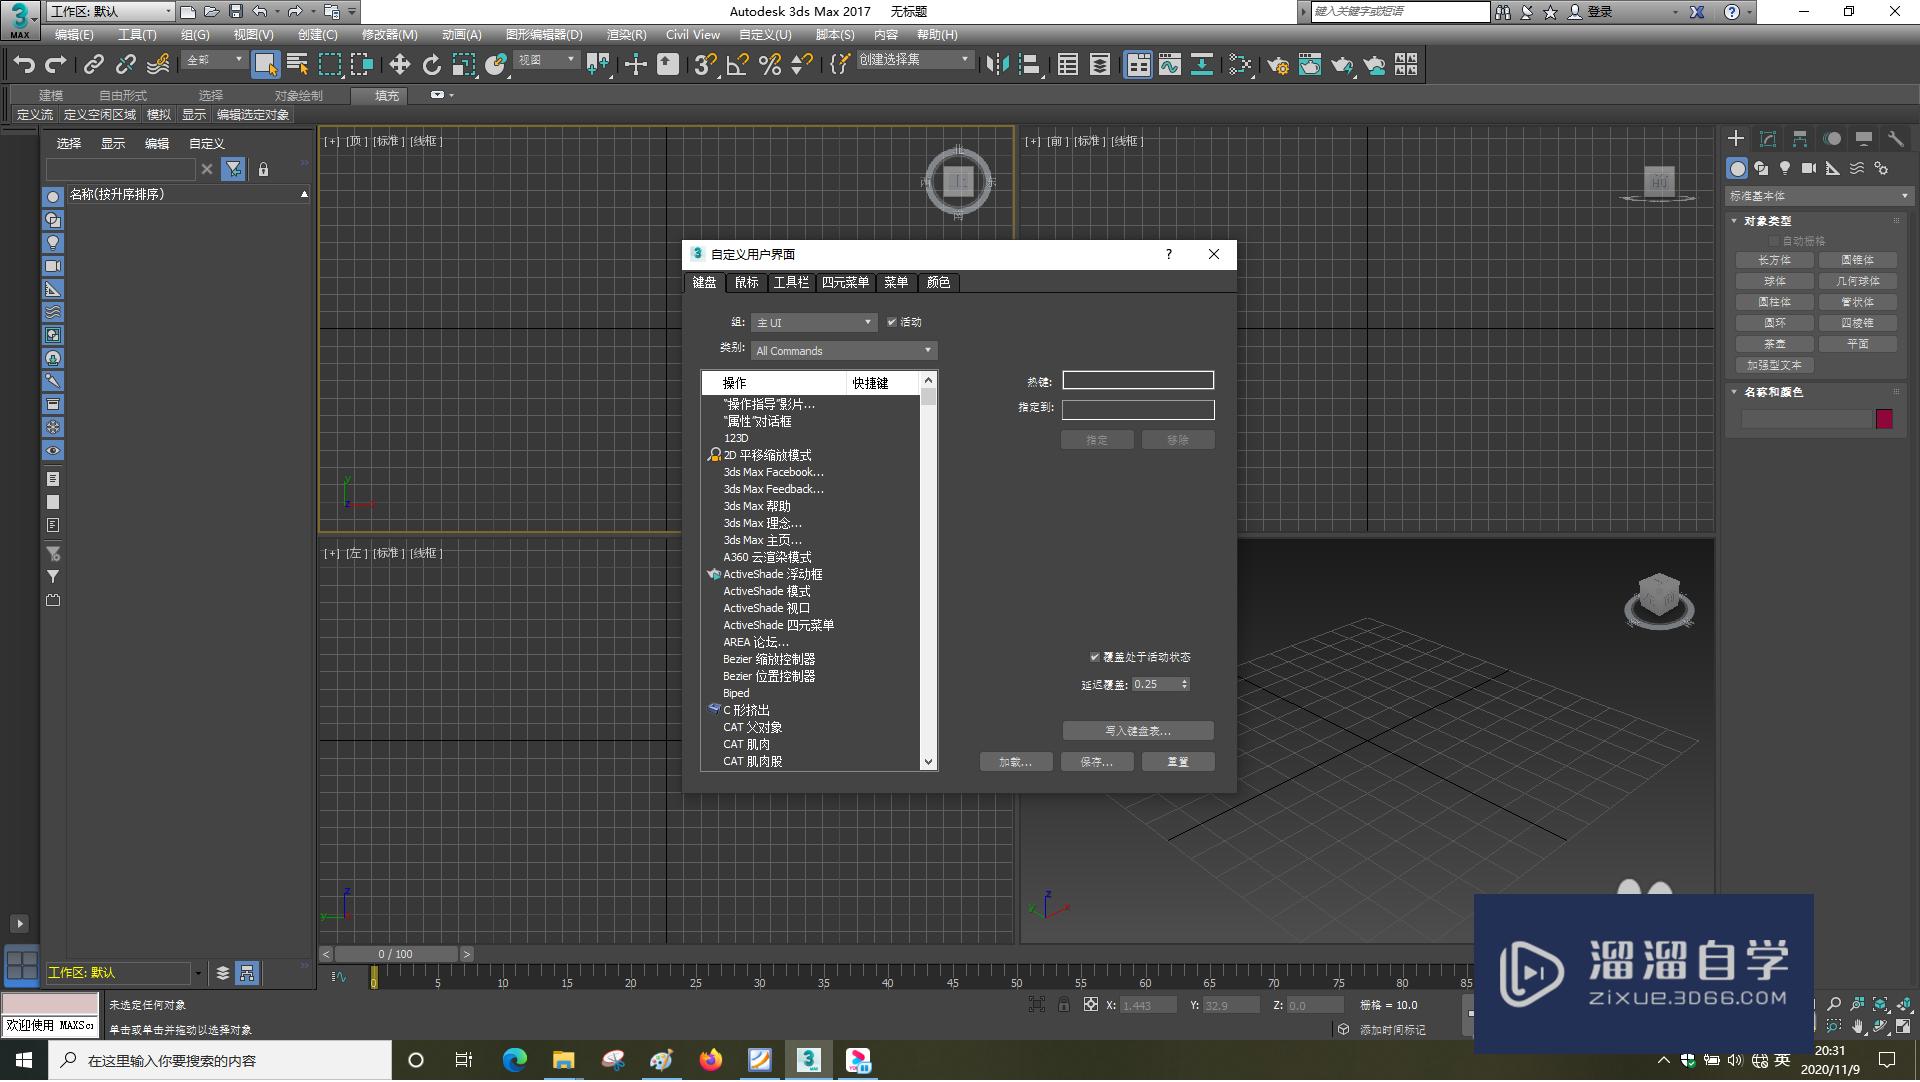Switch to the 工具栏 tab

point(791,283)
